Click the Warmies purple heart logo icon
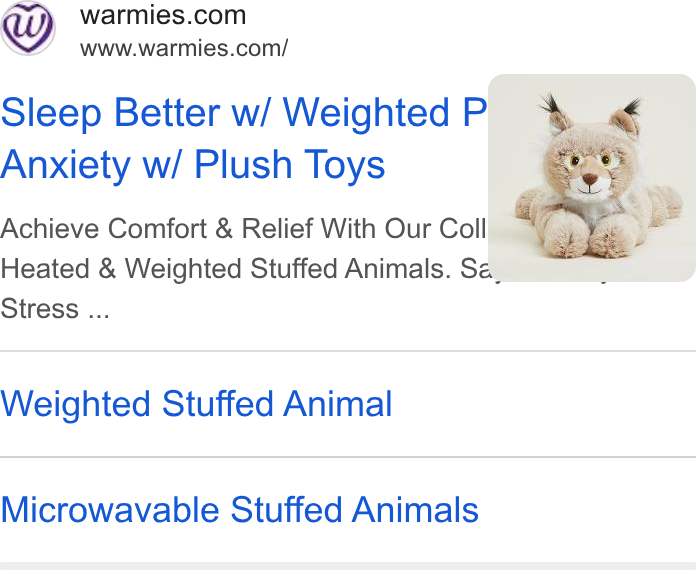The height and width of the screenshot is (570, 696). tap(28, 28)
